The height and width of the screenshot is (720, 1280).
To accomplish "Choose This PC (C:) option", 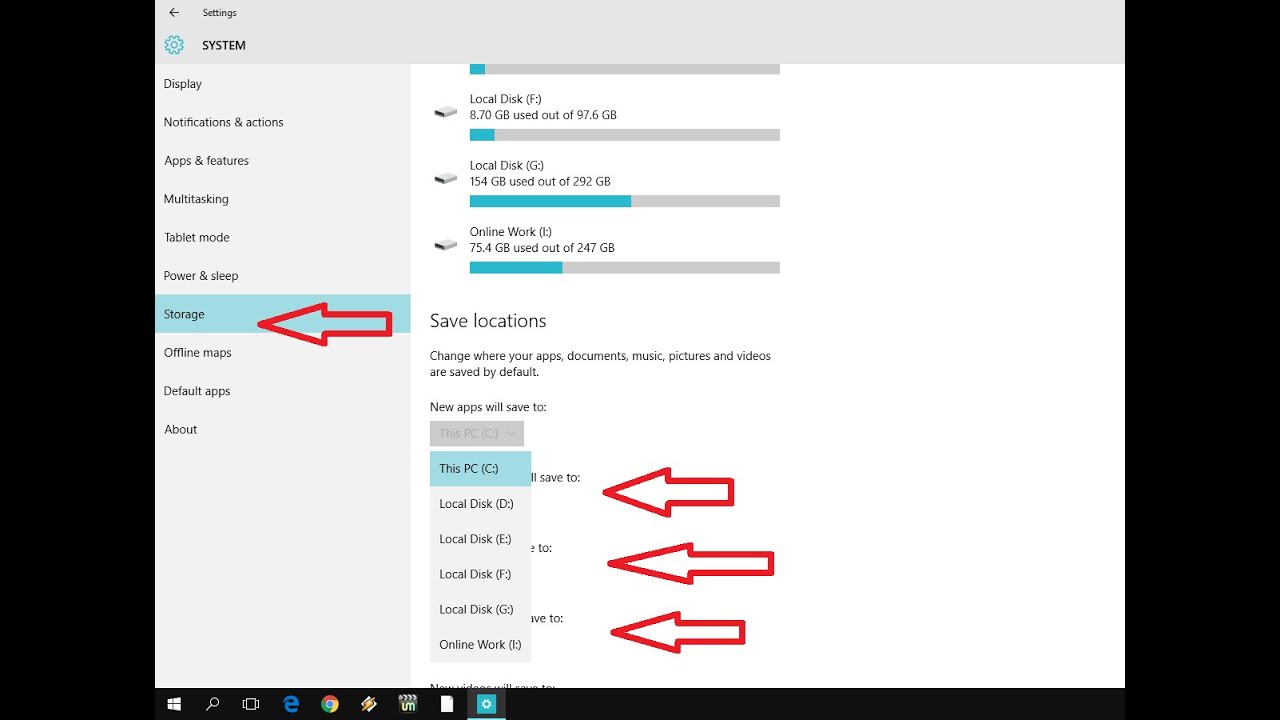I will click(x=480, y=469).
